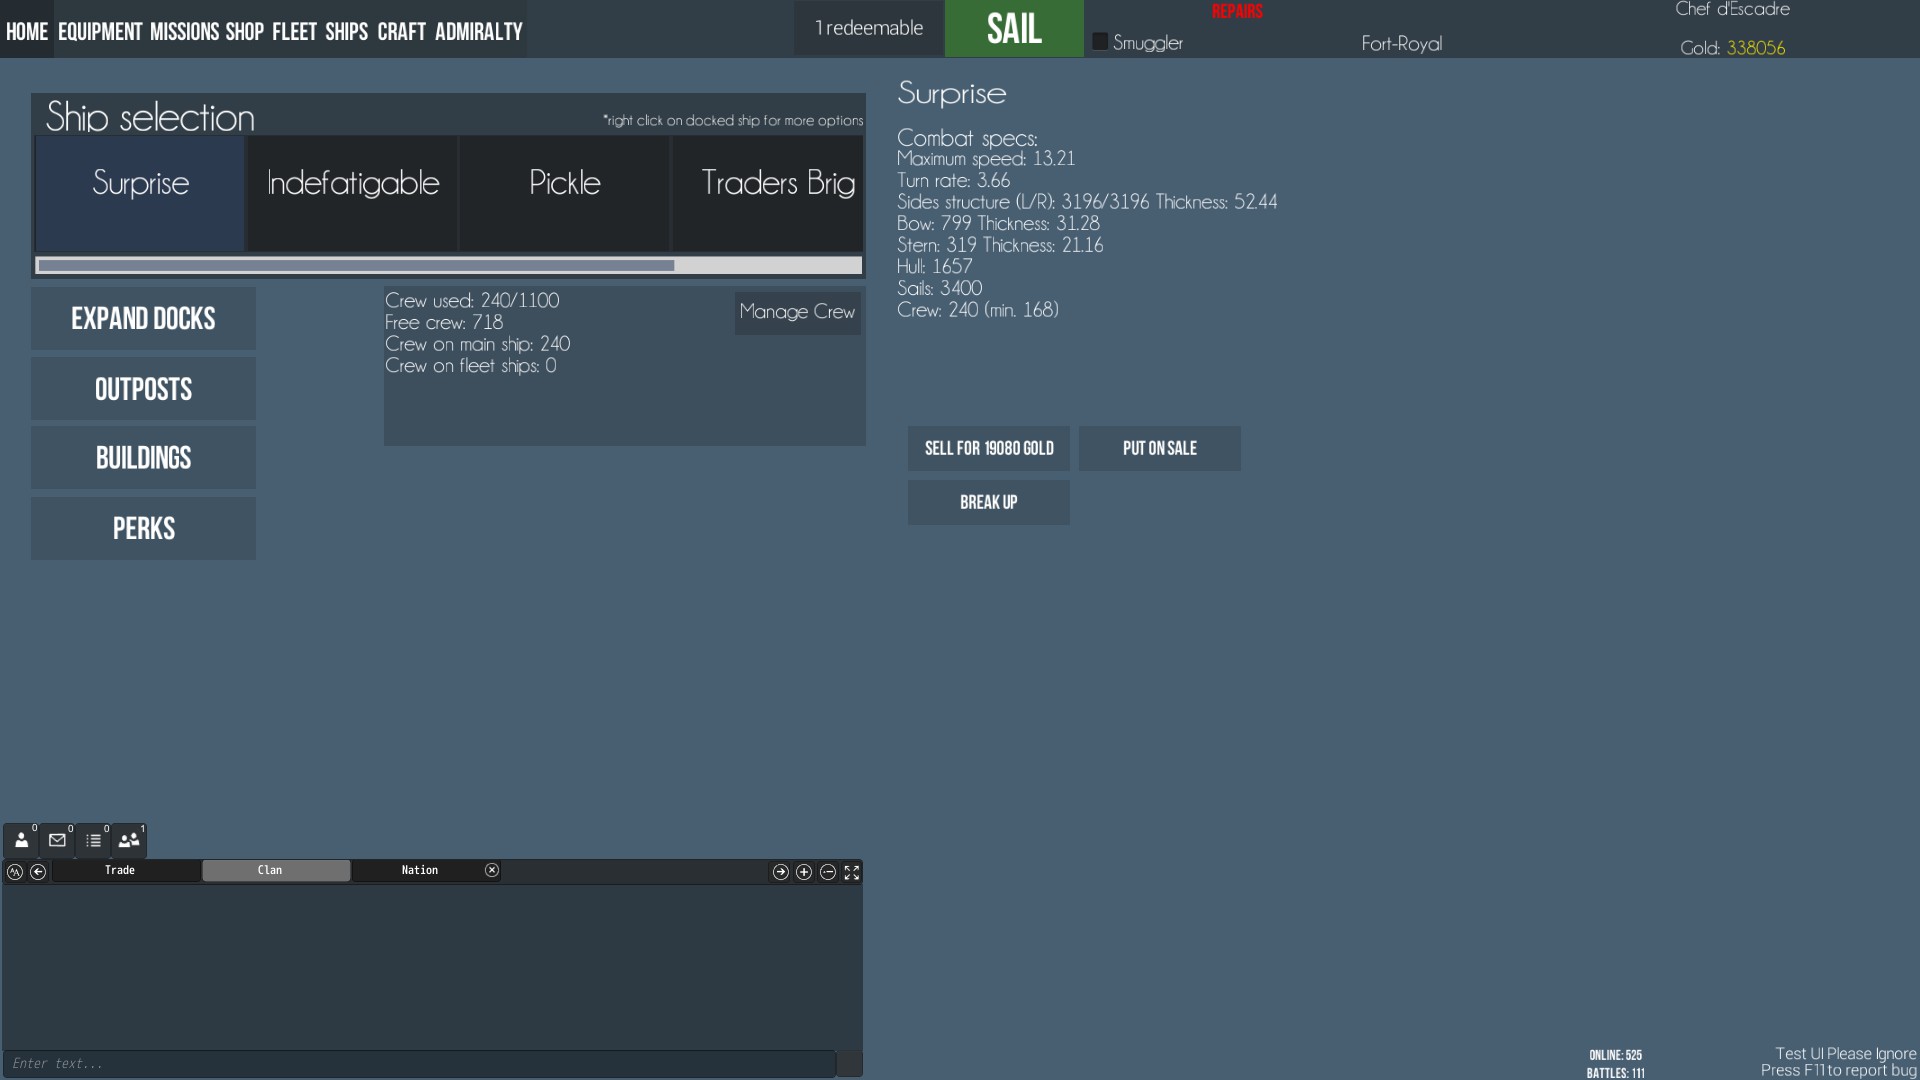Click the green SAIL button
Viewport: 1920px width, 1080px height.
(x=1014, y=29)
